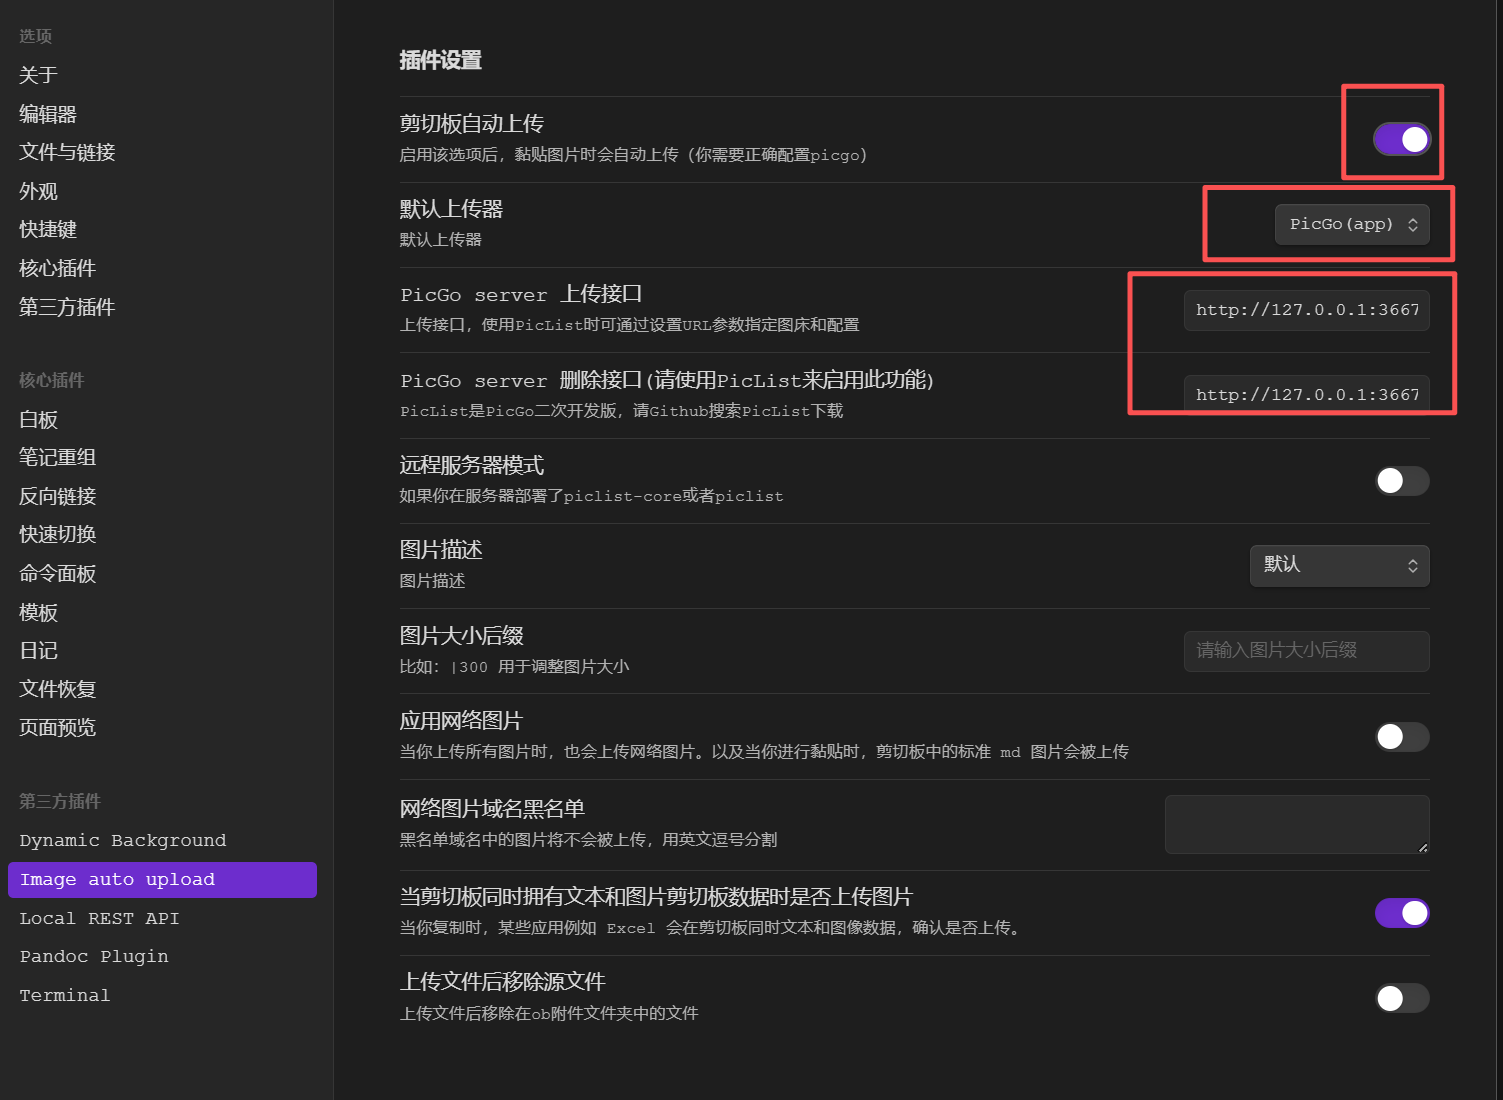Turn on 应用网络图片

pos(1402,737)
